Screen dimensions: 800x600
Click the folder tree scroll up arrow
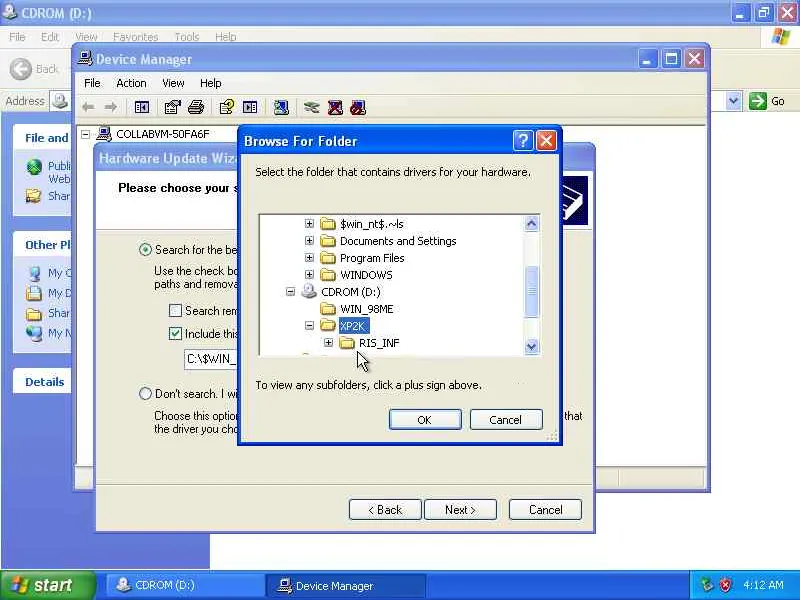point(531,223)
